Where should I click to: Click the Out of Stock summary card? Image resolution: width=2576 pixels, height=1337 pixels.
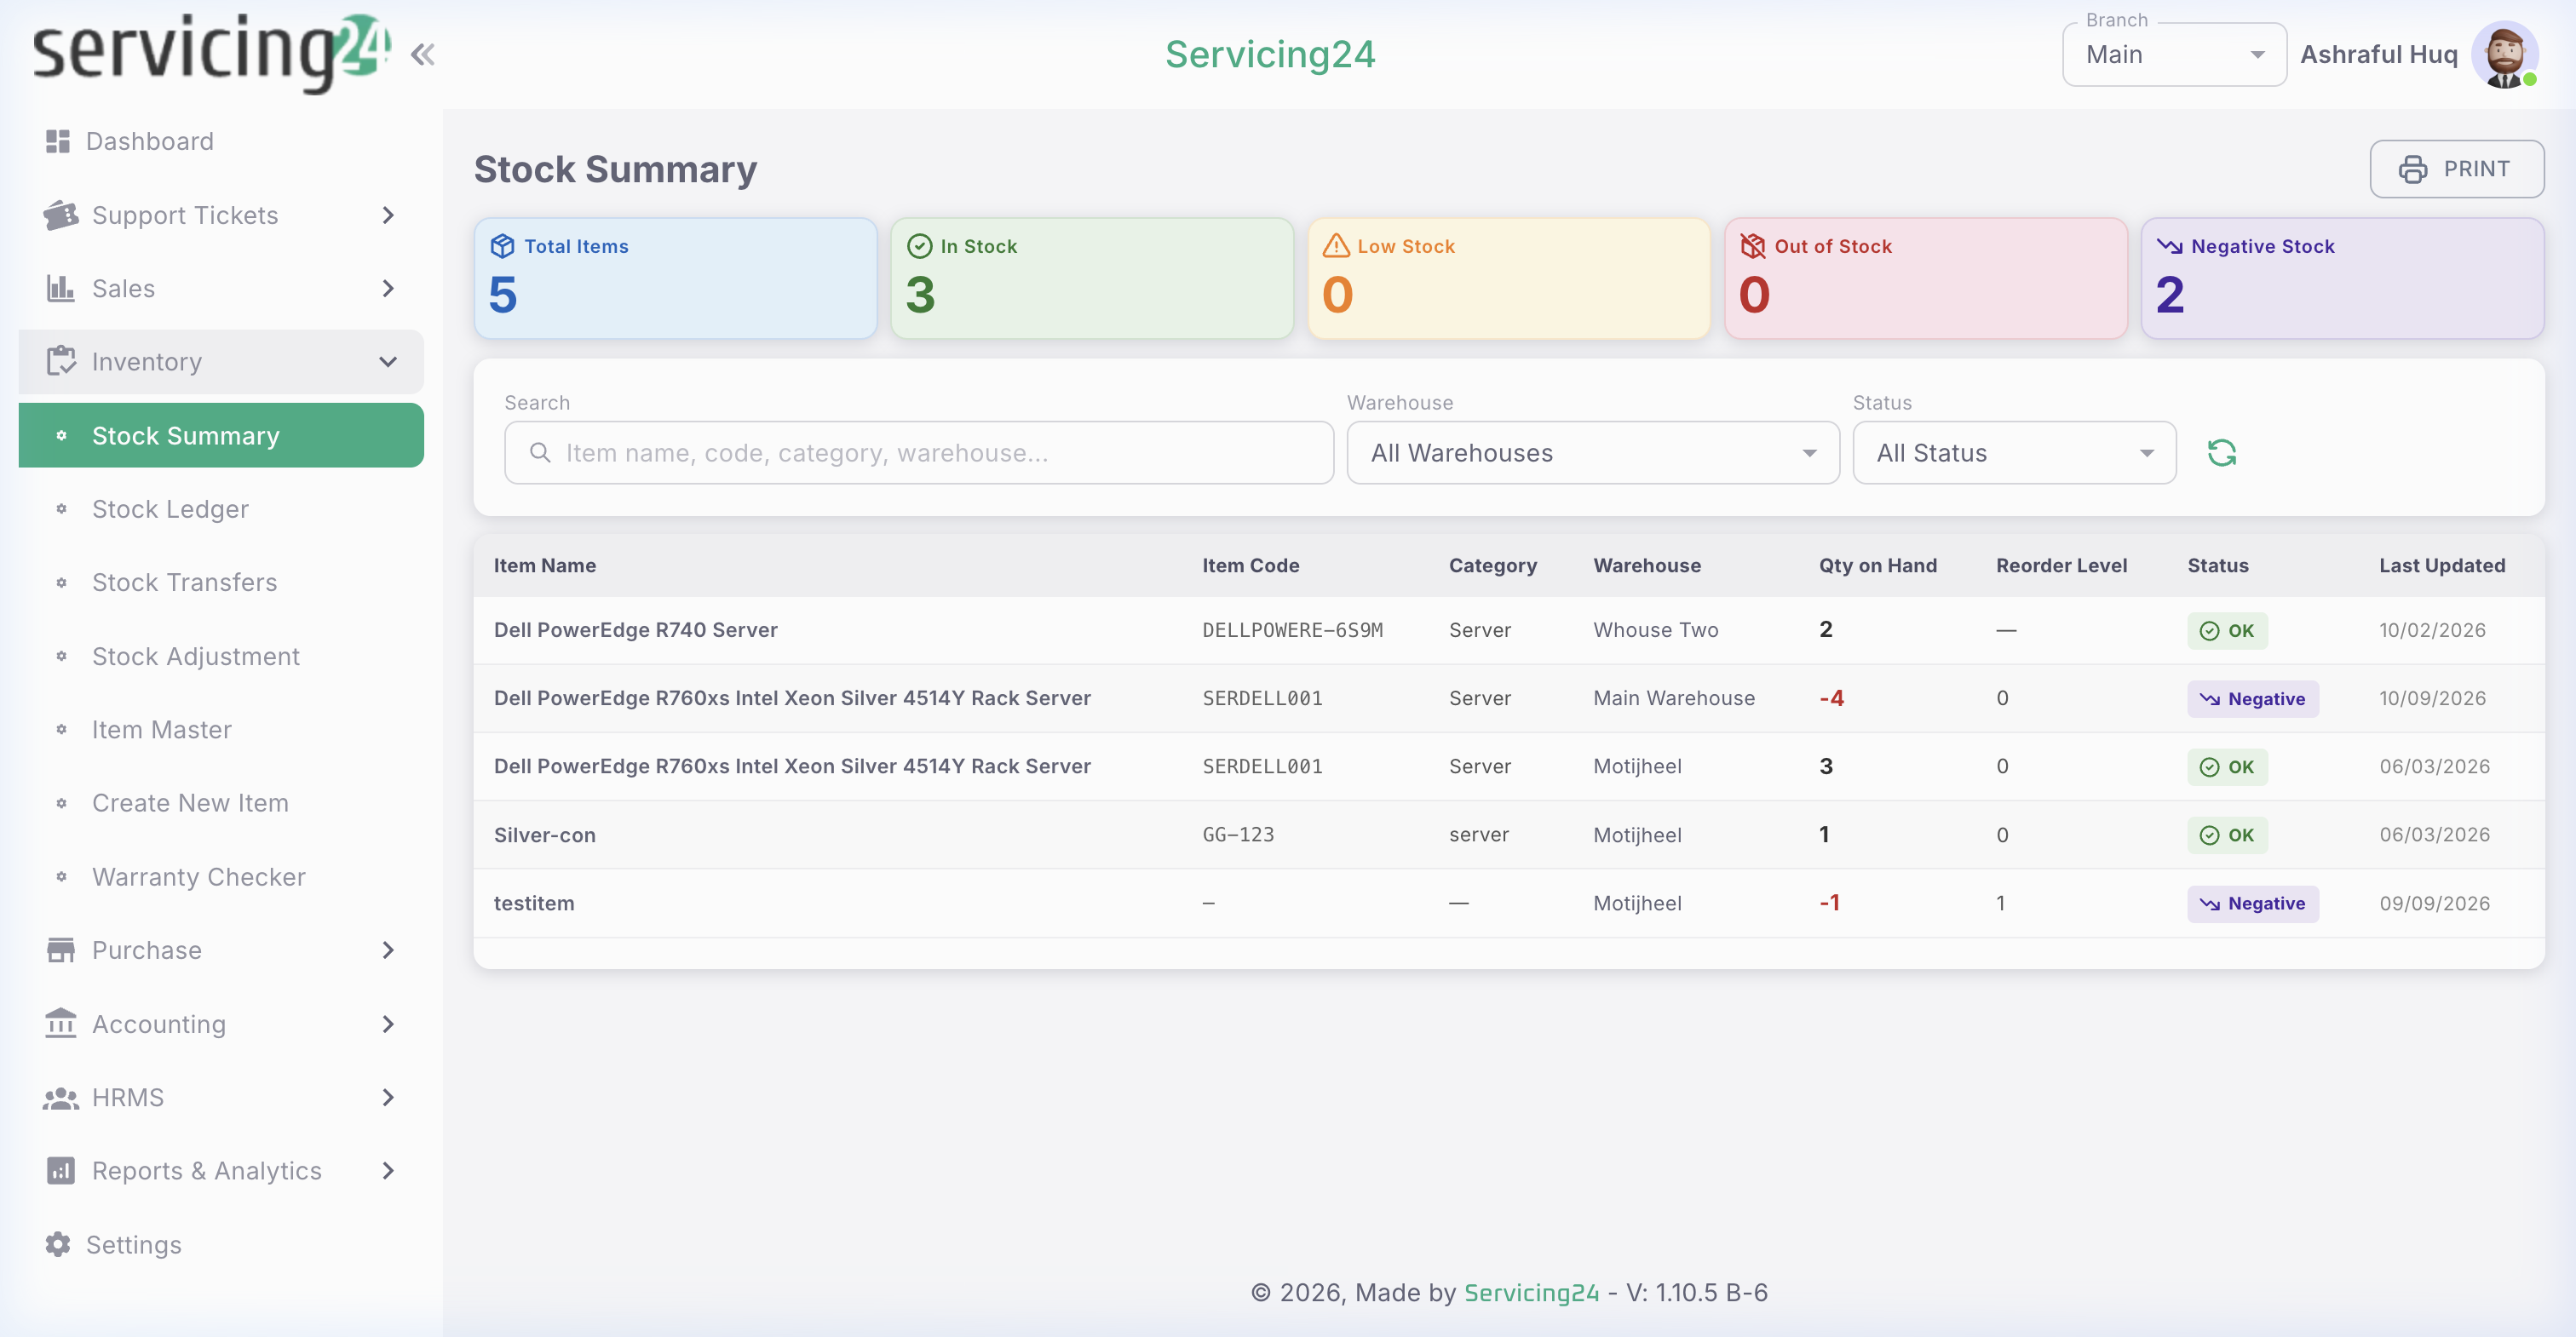1926,278
